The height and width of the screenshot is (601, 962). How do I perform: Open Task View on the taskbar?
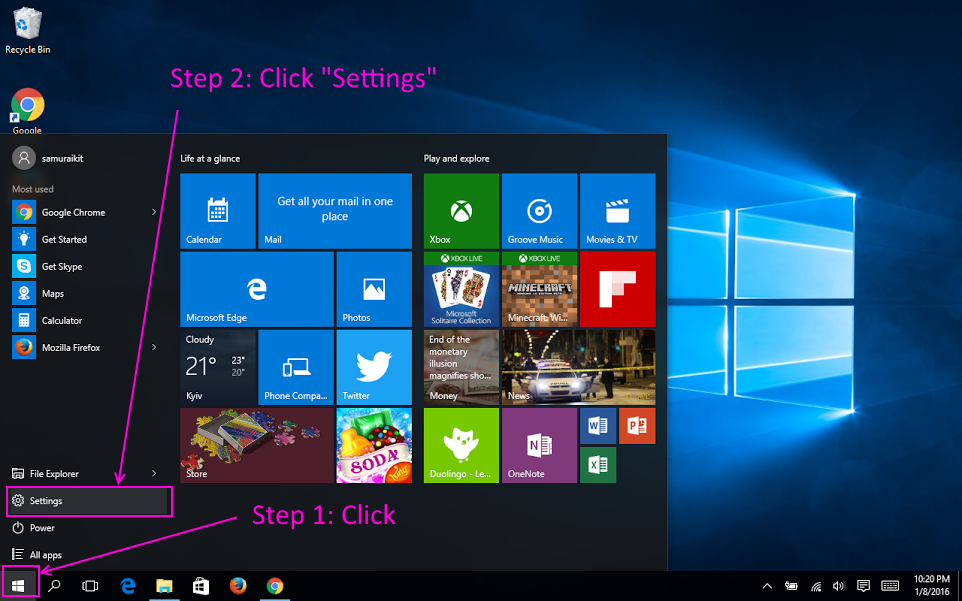pyautogui.click(x=90, y=585)
